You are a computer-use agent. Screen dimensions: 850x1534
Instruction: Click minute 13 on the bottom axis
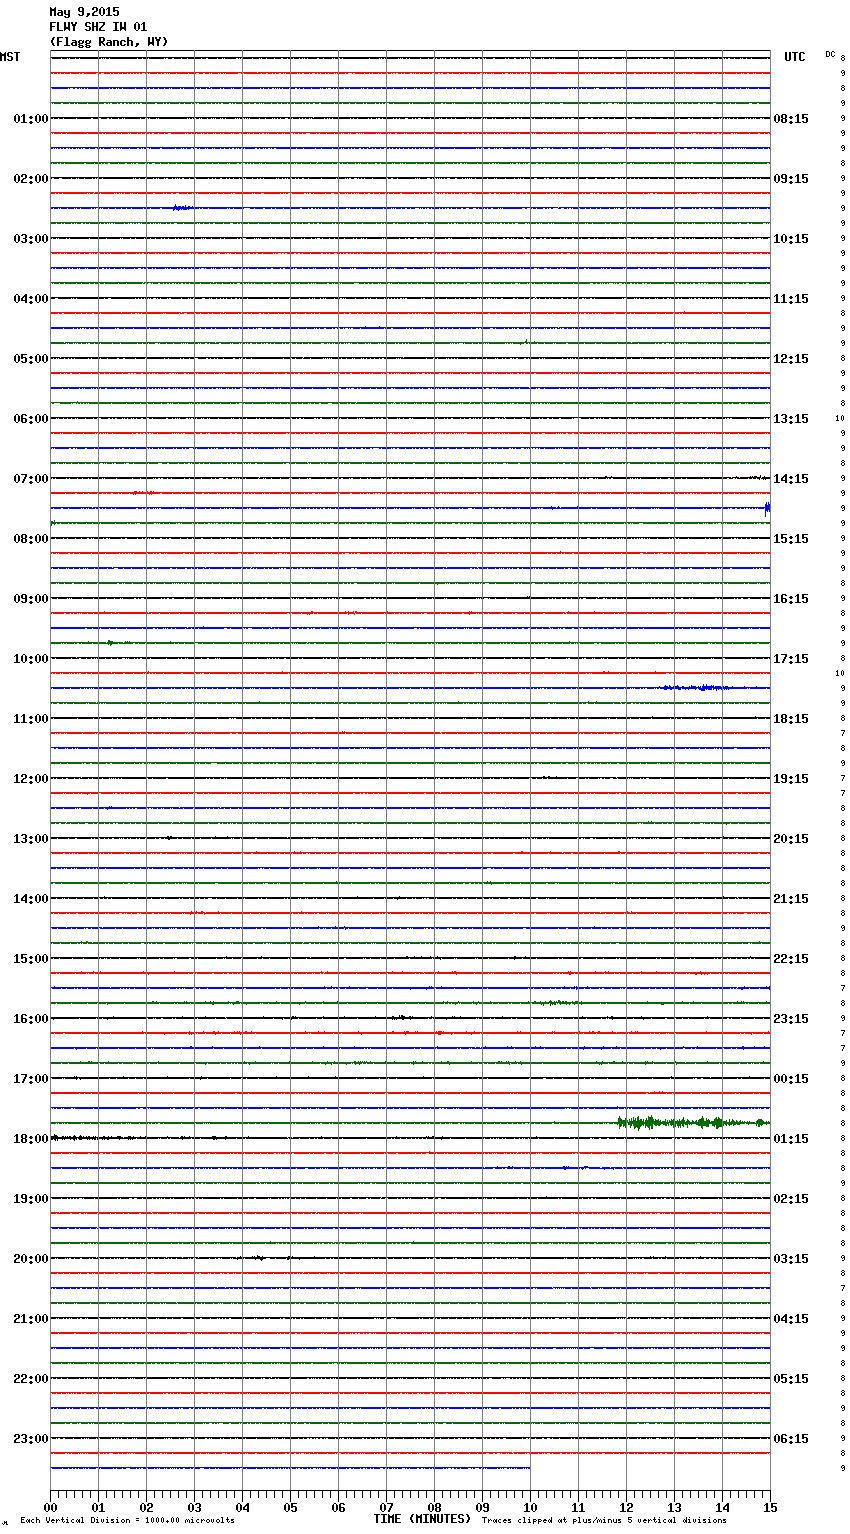(674, 1507)
